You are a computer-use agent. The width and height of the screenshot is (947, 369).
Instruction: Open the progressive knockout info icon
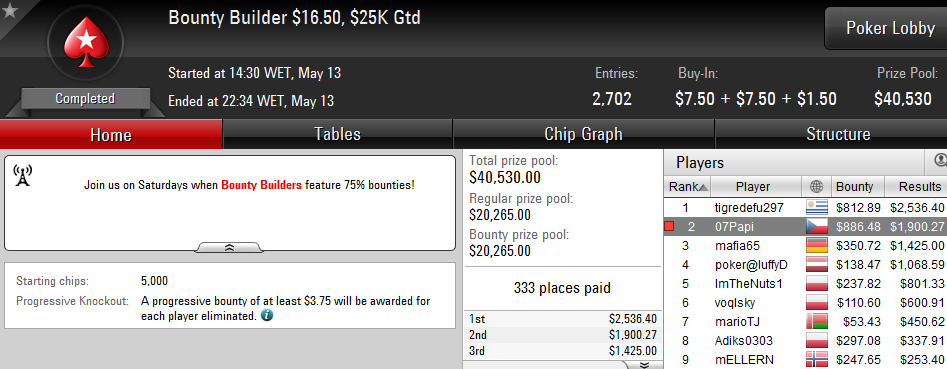pos(266,315)
